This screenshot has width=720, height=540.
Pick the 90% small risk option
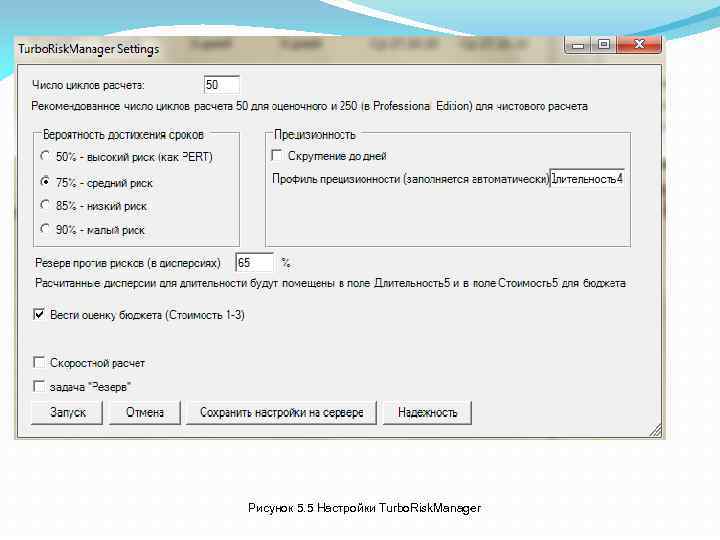pos(45,229)
